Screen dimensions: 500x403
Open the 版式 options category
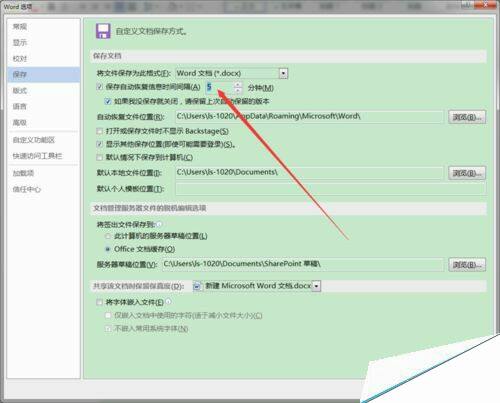click(43, 90)
